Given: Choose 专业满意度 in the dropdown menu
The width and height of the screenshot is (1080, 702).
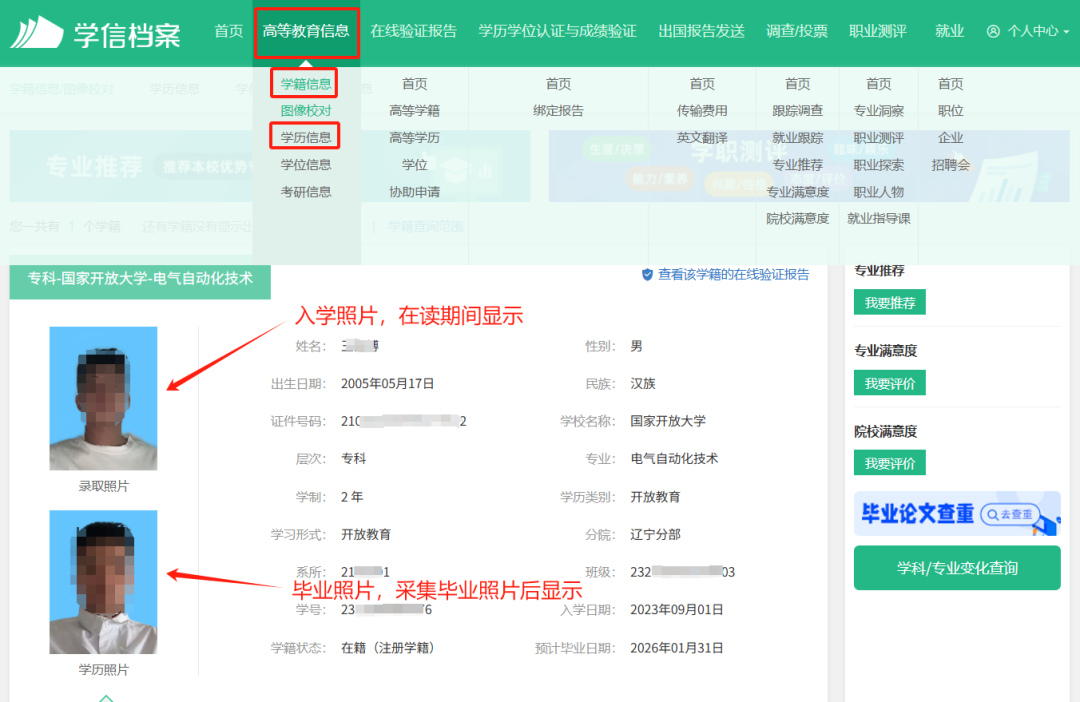Looking at the screenshot, I should click(x=798, y=192).
